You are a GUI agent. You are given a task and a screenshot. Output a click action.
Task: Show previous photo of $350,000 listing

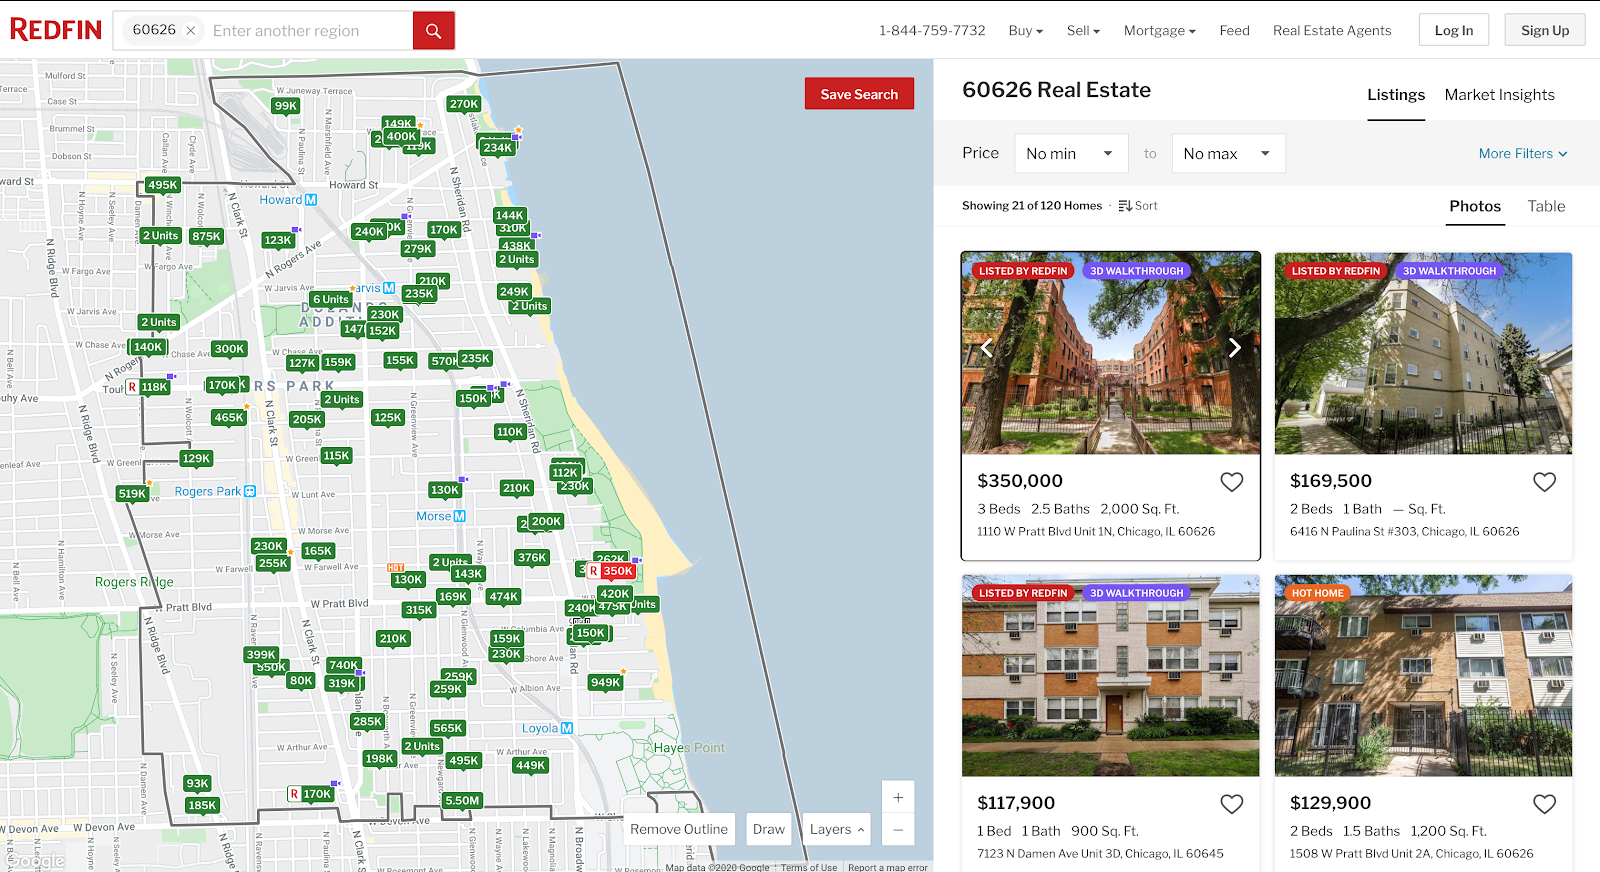[x=987, y=348]
